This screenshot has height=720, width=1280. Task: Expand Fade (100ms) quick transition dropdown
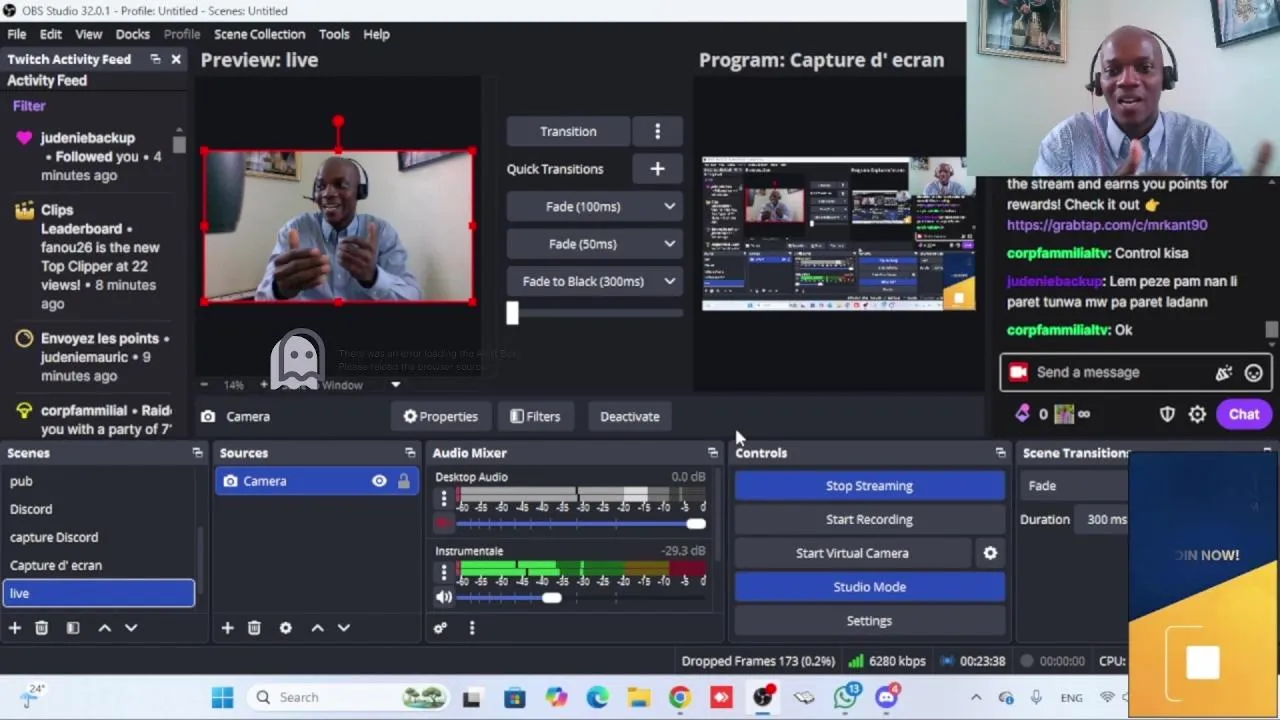tap(669, 206)
